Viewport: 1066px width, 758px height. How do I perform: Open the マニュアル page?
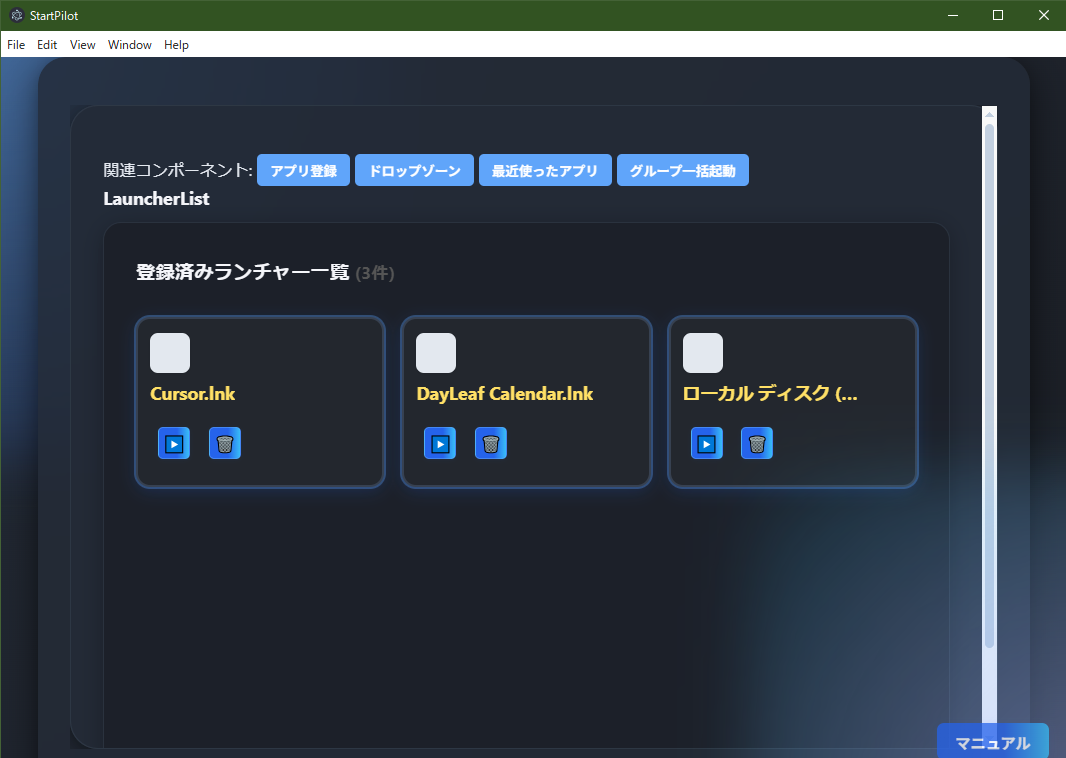click(x=992, y=741)
